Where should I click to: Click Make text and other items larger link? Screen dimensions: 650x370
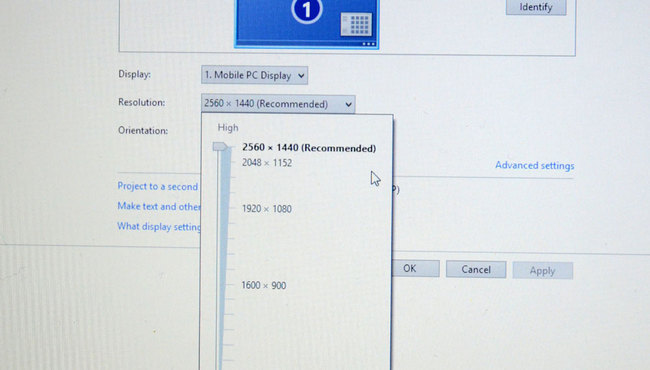pyautogui.click(x=159, y=206)
